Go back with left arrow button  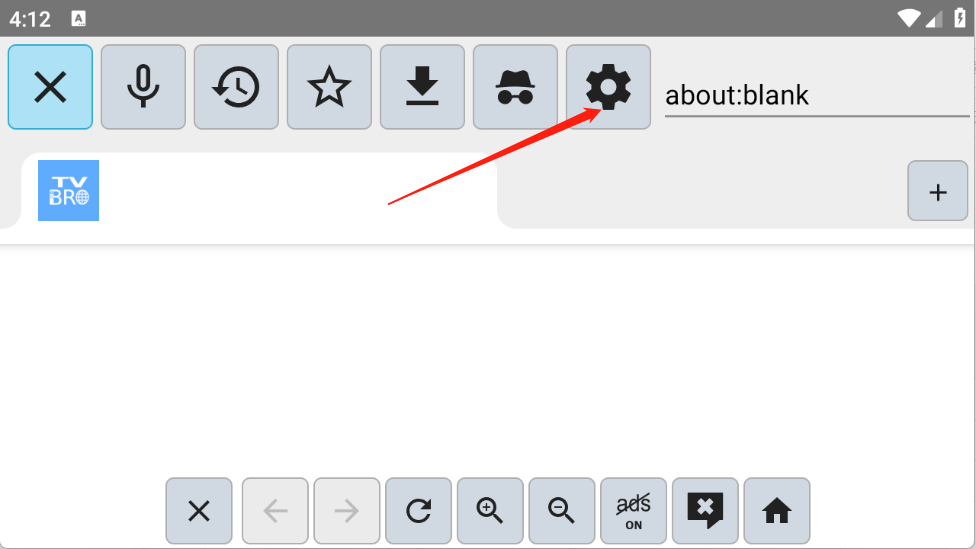point(275,511)
